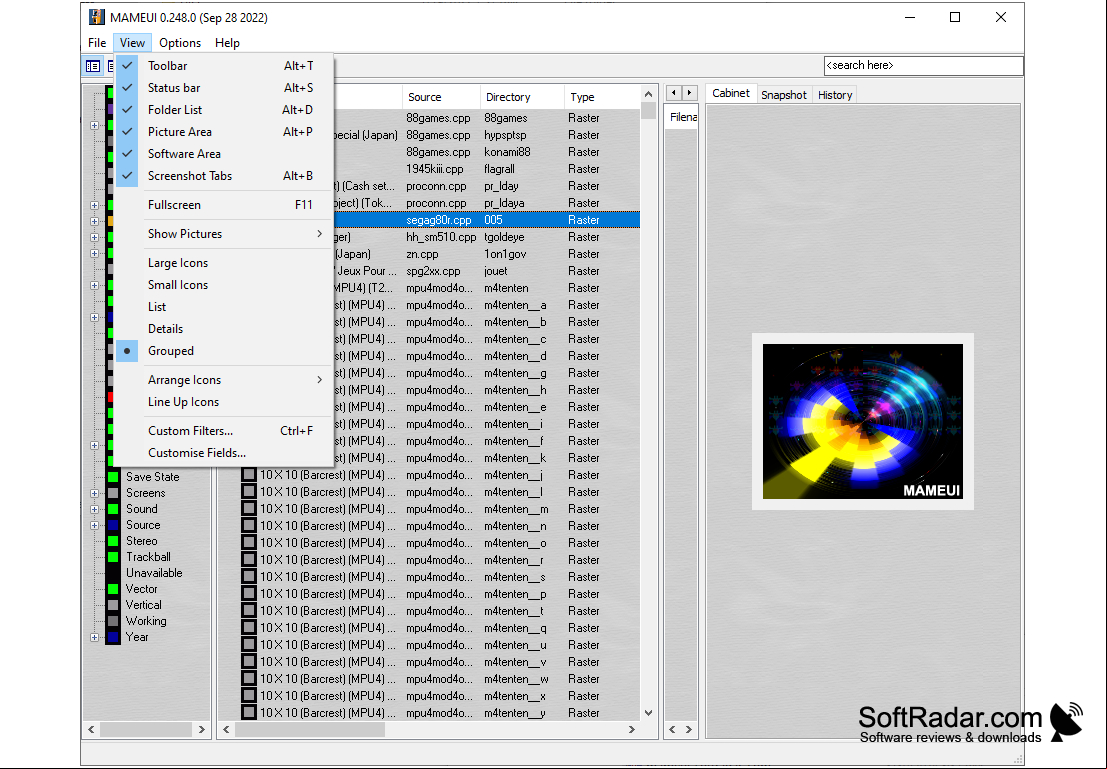The image size is (1107, 769).
Task: Switch to the Snapshot tab
Action: [x=784, y=95]
